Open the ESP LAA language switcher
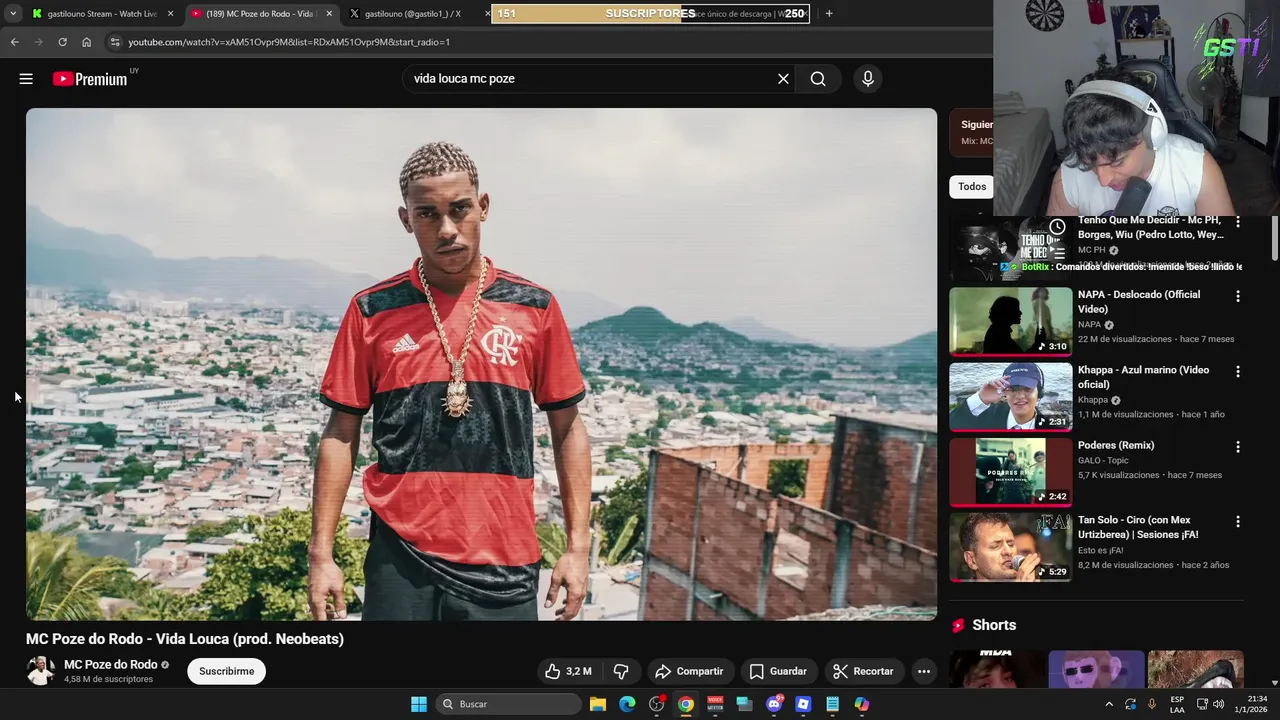 point(1177,704)
